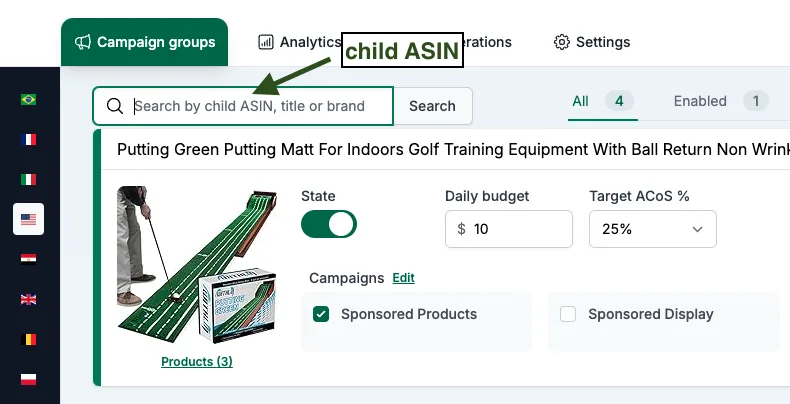Screen dimensions: 790x404
Task: Choose the Italy flag marketplace
Action: point(28,179)
